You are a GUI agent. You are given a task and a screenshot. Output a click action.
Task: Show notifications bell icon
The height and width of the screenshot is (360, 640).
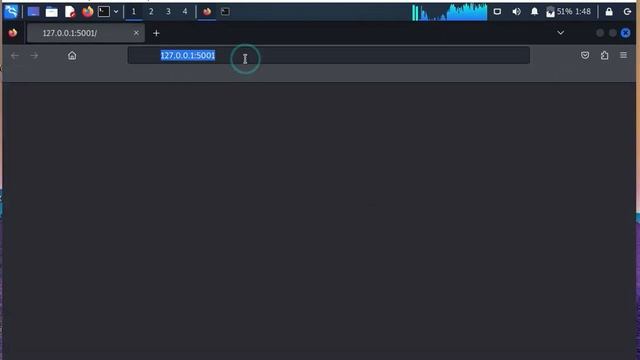coord(534,12)
